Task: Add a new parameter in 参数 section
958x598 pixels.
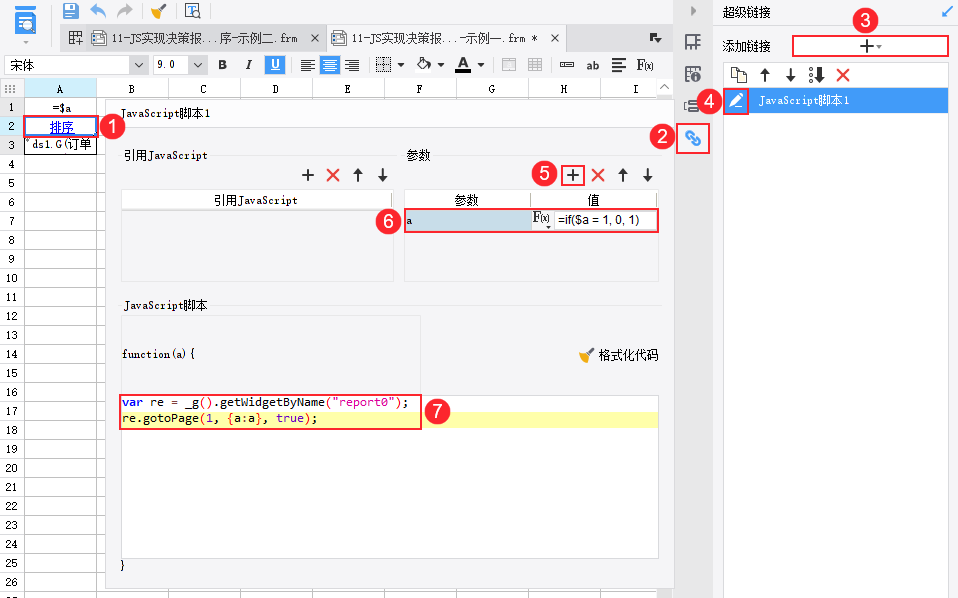Action: click(x=572, y=175)
